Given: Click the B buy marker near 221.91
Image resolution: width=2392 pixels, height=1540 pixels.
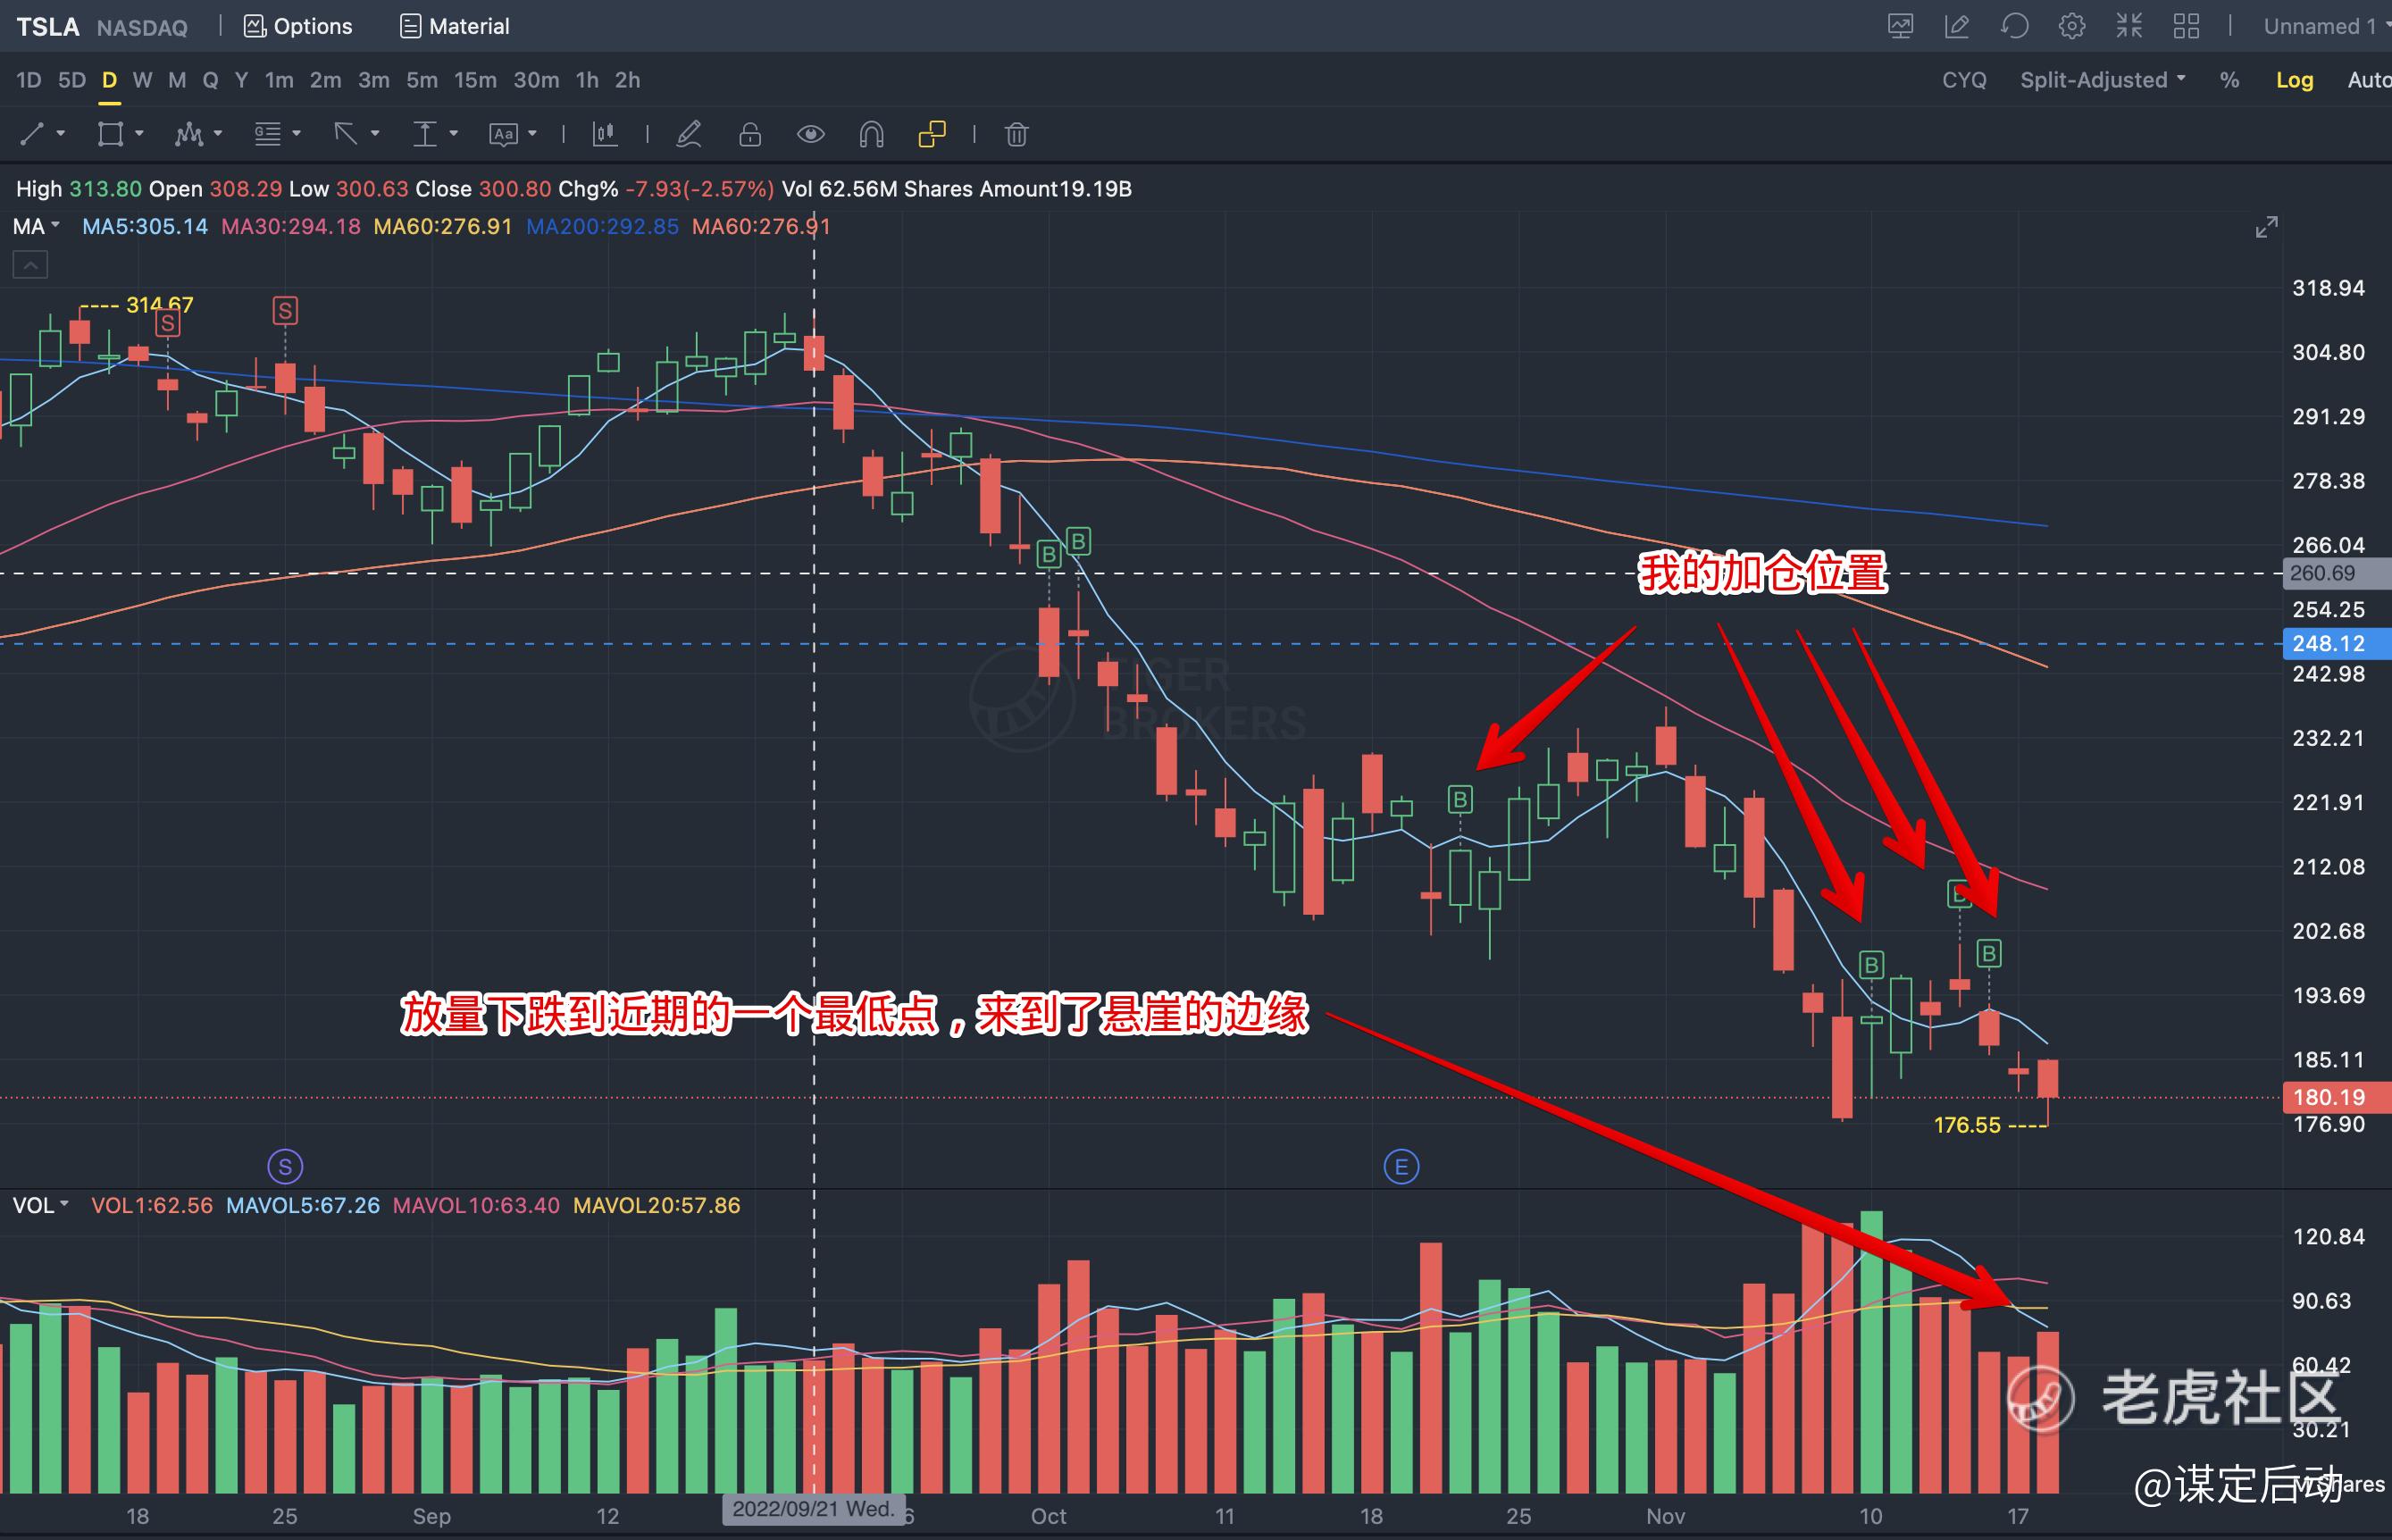Looking at the screenshot, I should pyautogui.click(x=1460, y=799).
